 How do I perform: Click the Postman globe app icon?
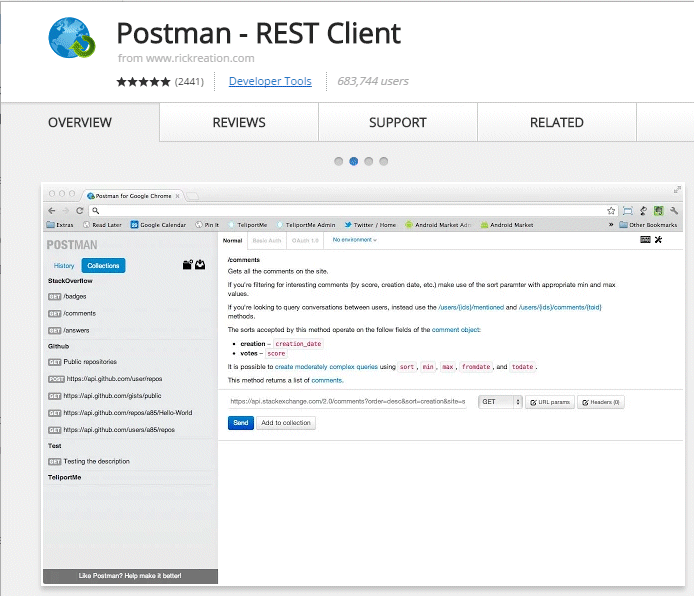(x=72, y=38)
